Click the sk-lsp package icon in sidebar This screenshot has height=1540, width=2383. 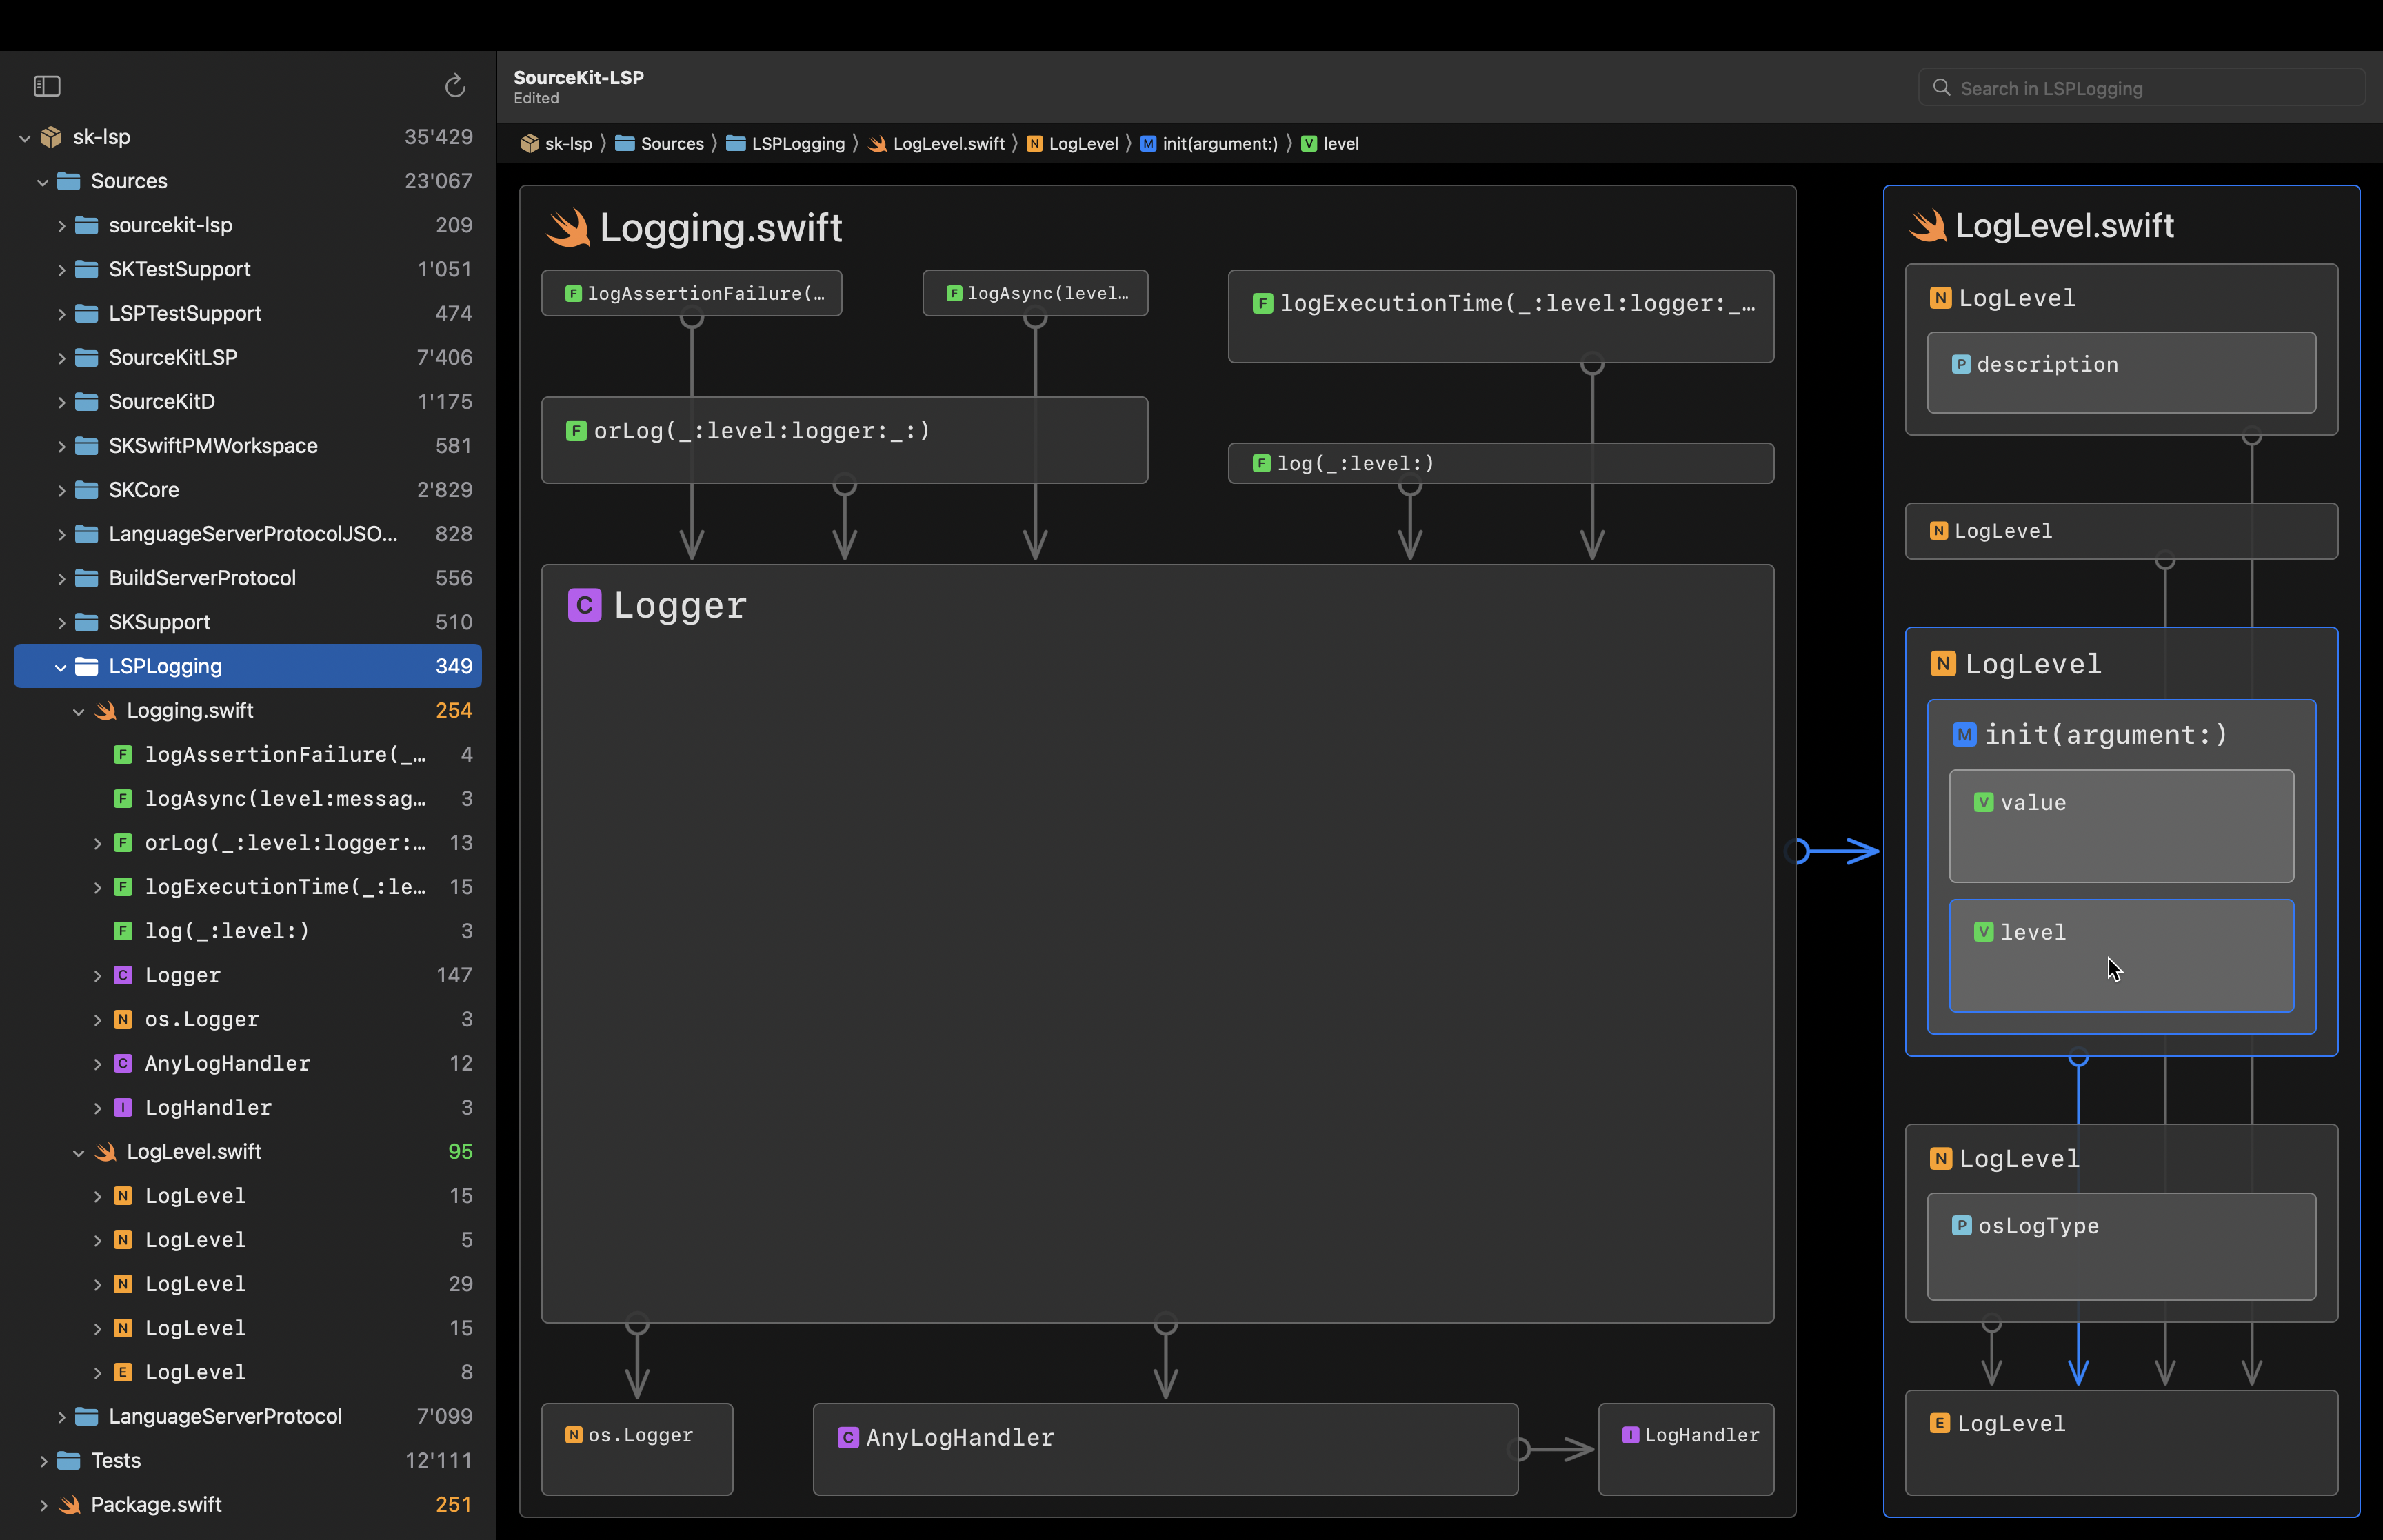[51, 137]
